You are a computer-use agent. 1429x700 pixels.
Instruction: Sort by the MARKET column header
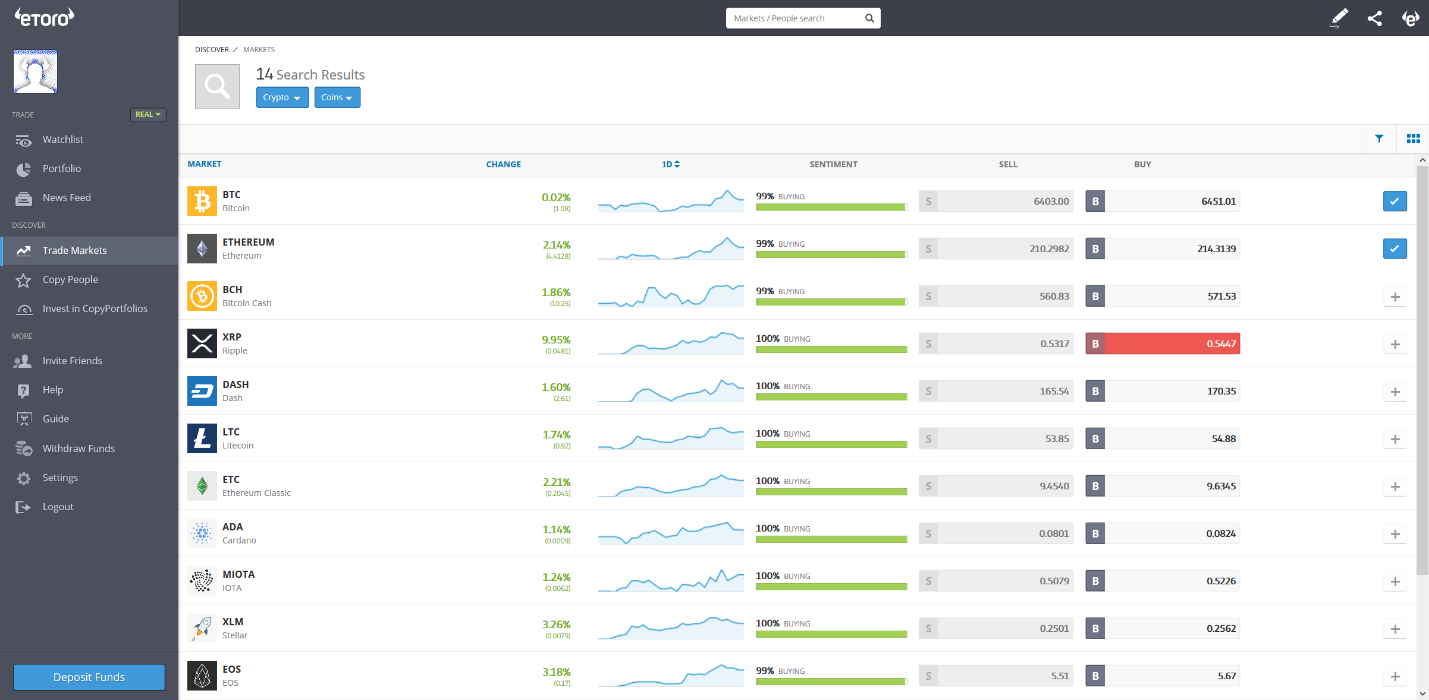tap(204, 164)
